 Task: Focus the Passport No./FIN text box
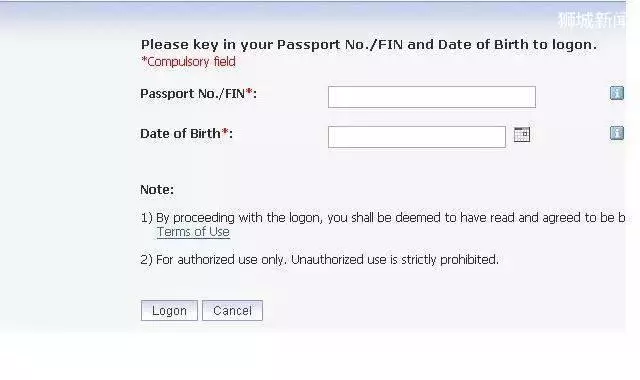[x=432, y=97]
